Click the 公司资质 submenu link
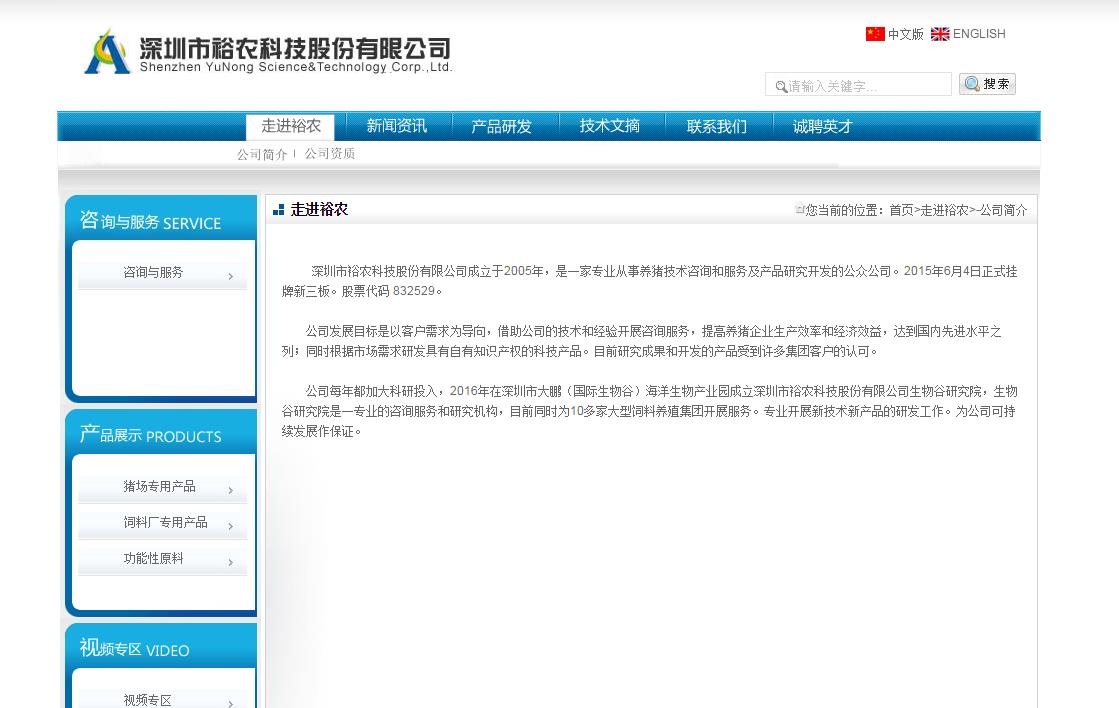 coord(330,154)
